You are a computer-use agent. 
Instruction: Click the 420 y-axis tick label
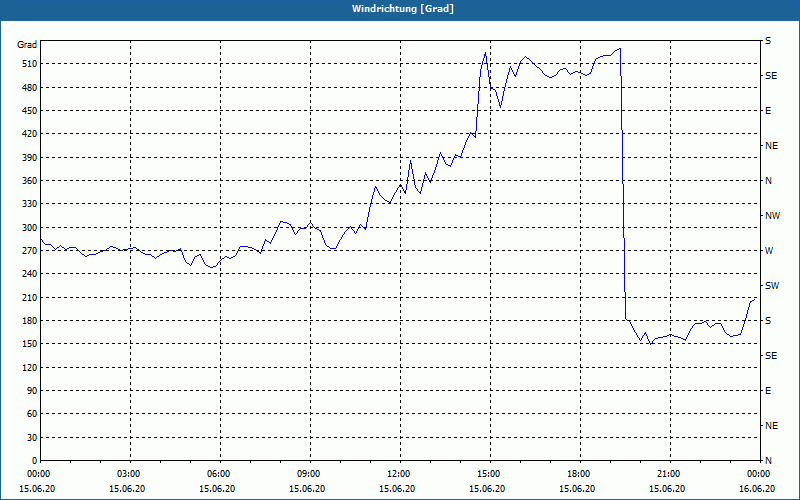(30, 134)
